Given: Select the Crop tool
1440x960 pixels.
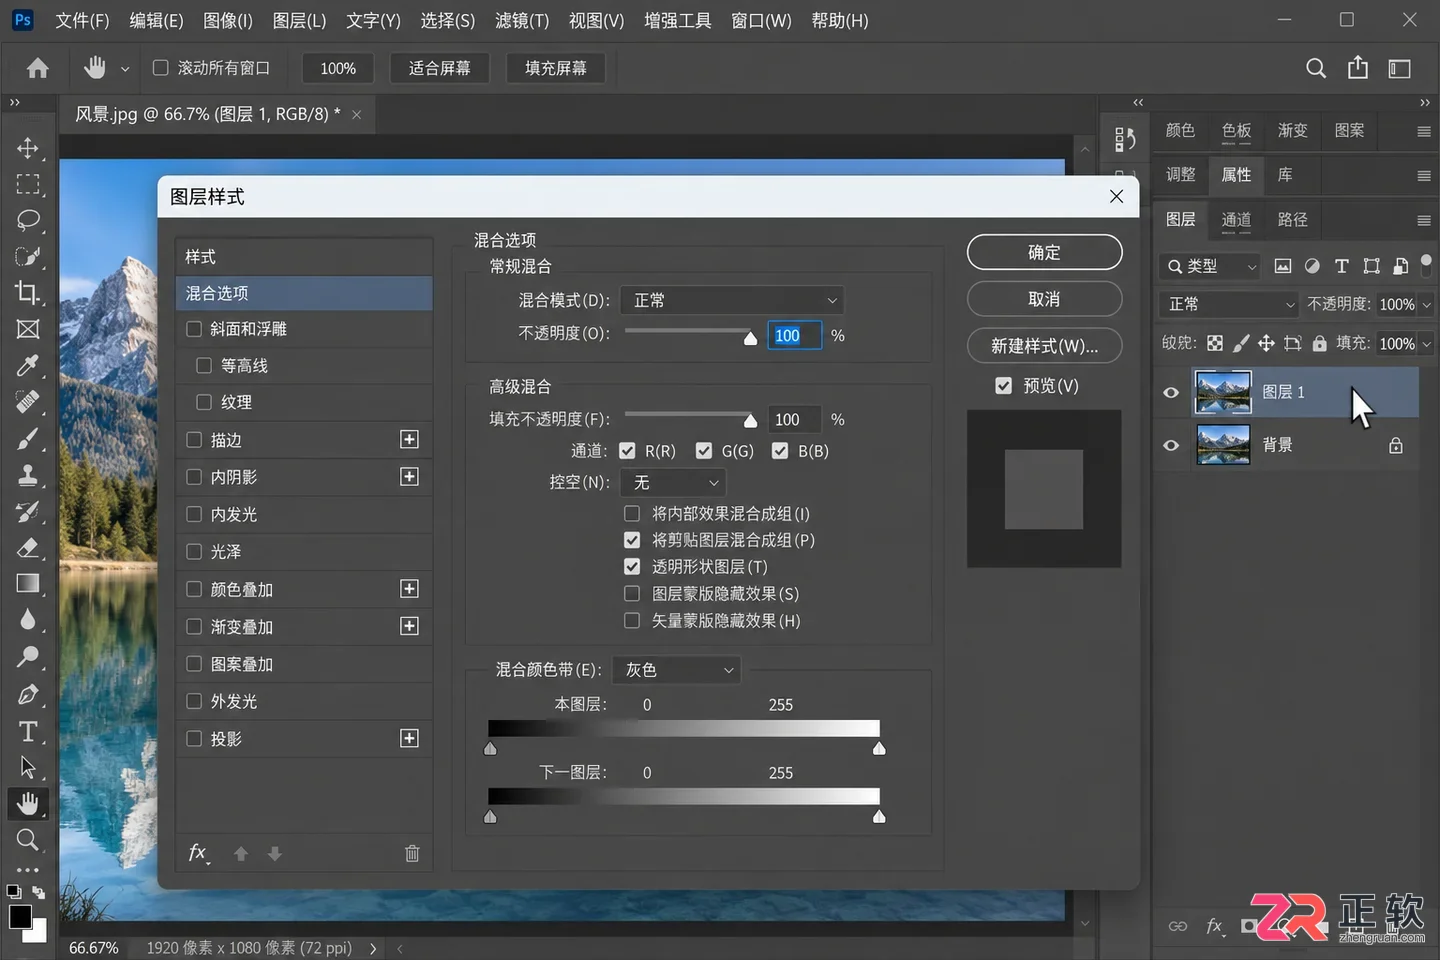Looking at the screenshot, I should coord(28,293).
